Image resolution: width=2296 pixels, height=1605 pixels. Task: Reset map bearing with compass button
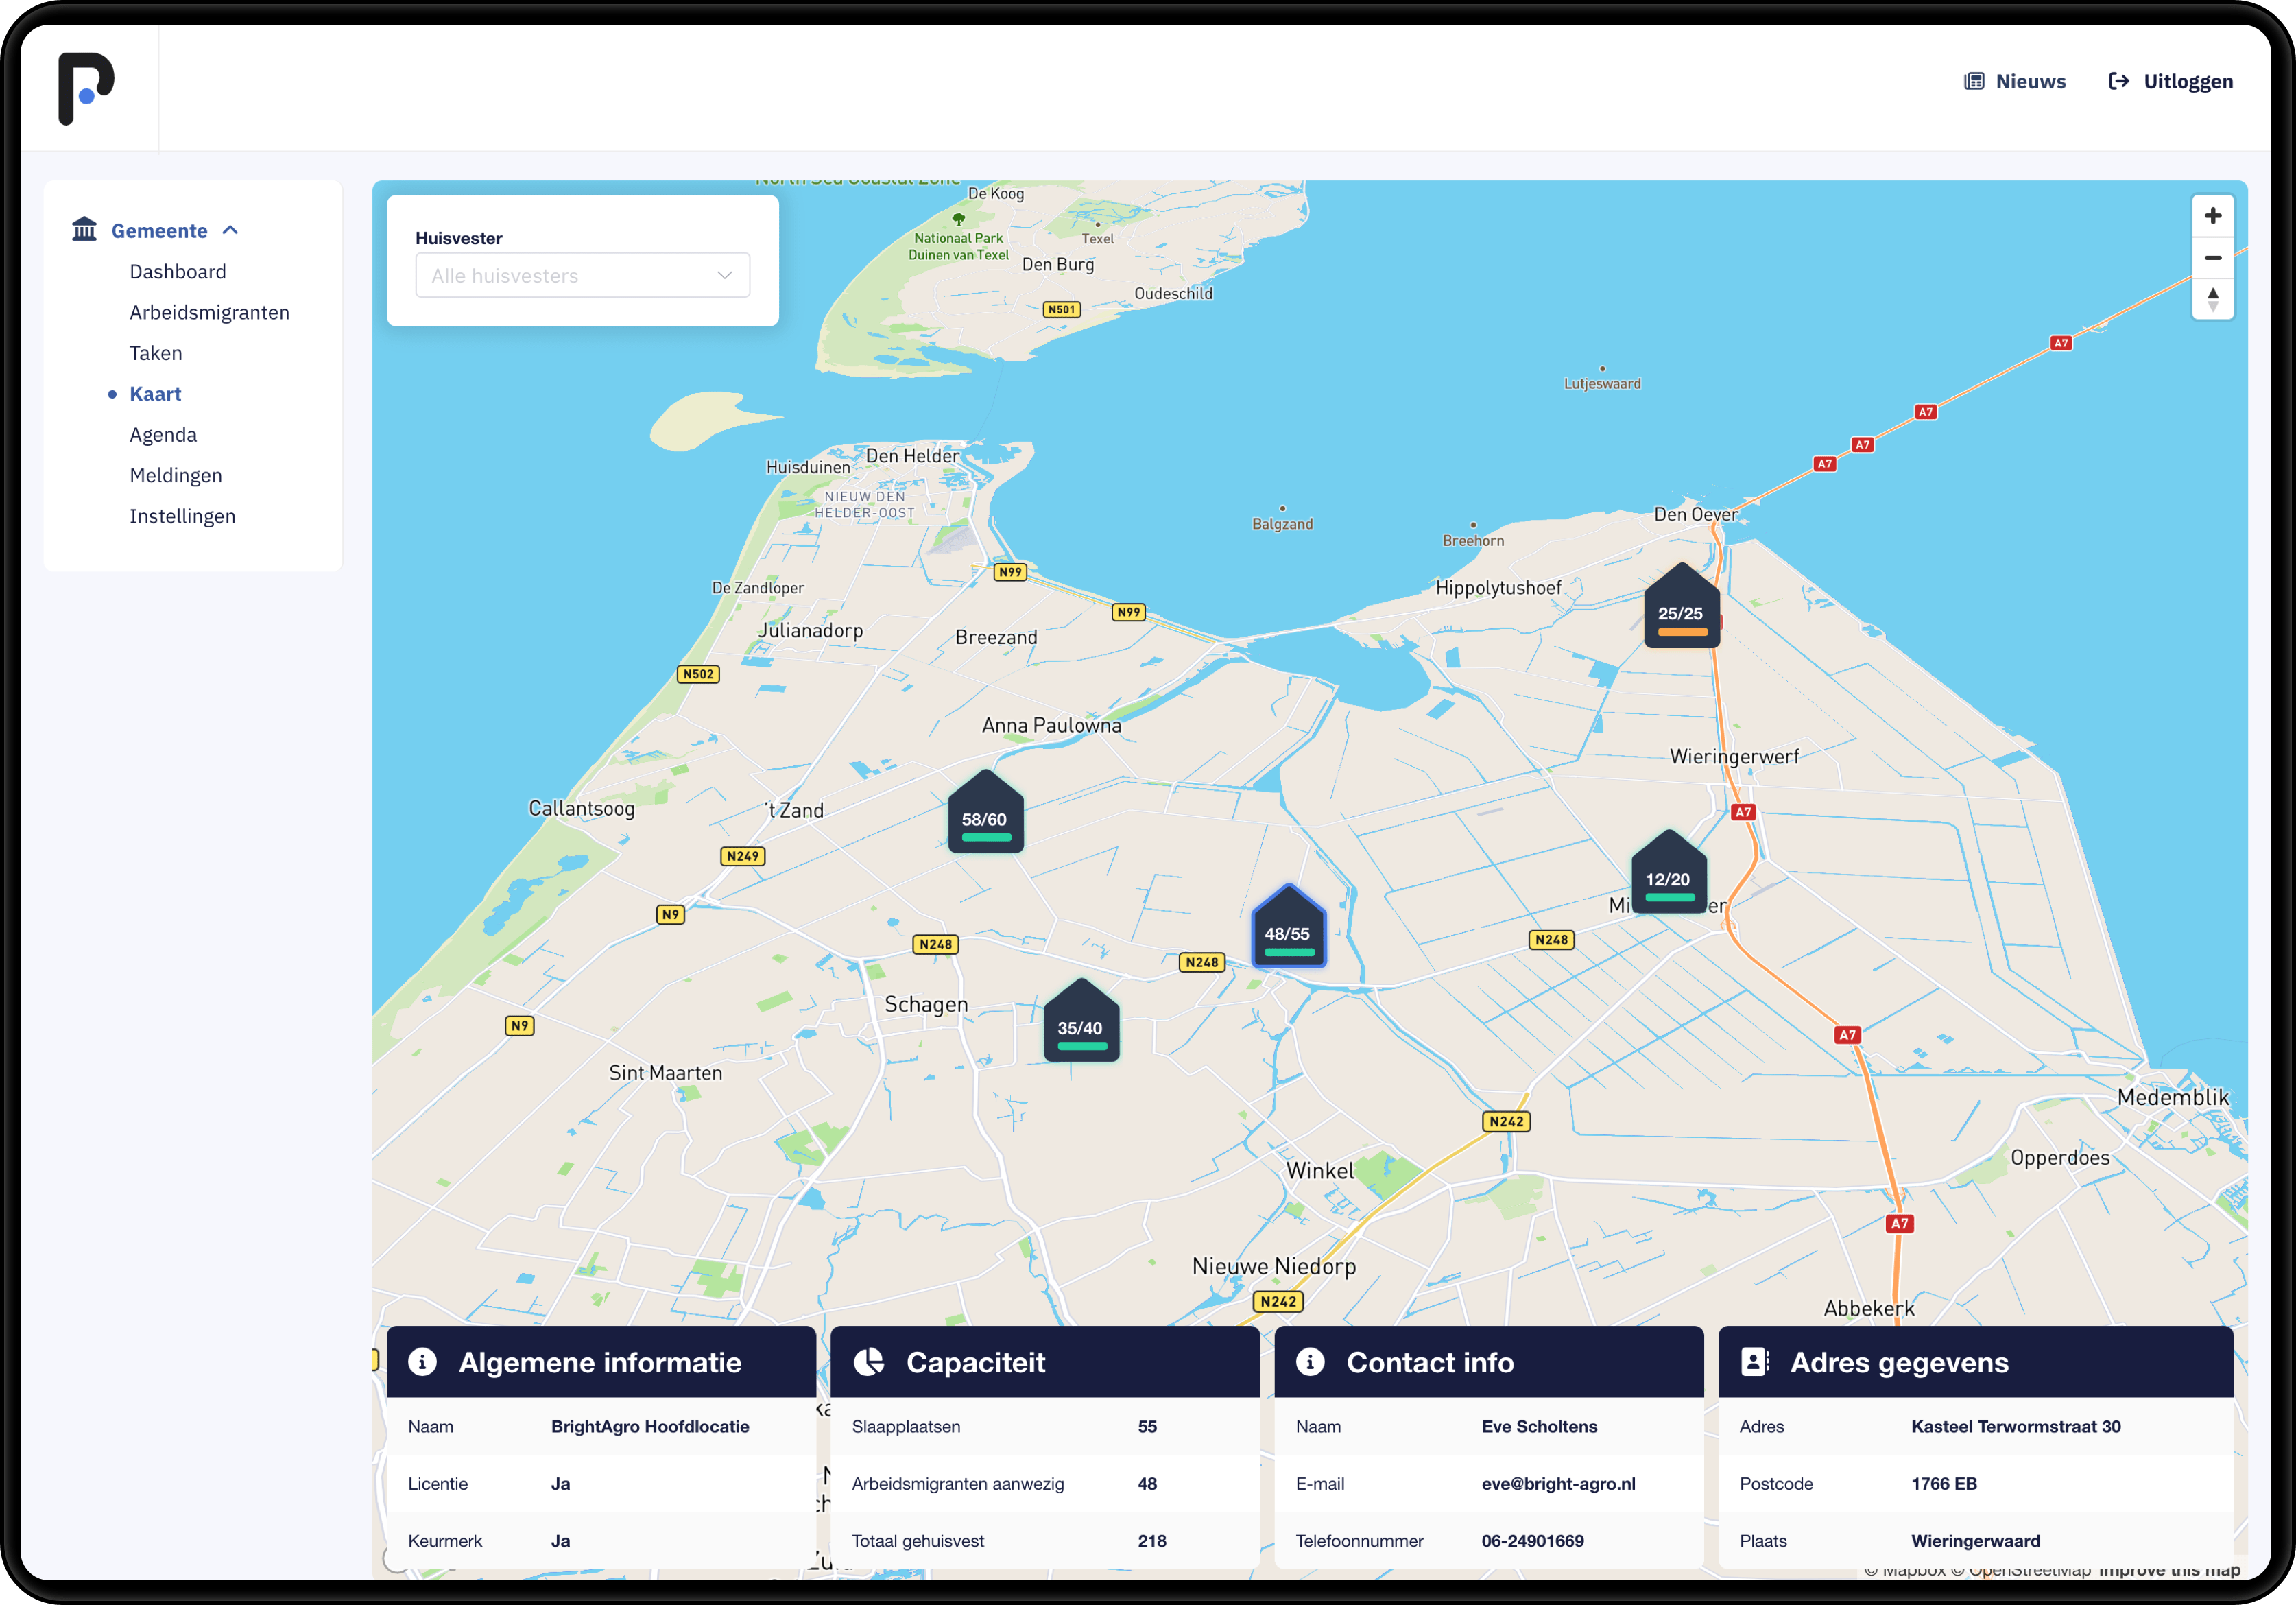[x=2212, y=299]
